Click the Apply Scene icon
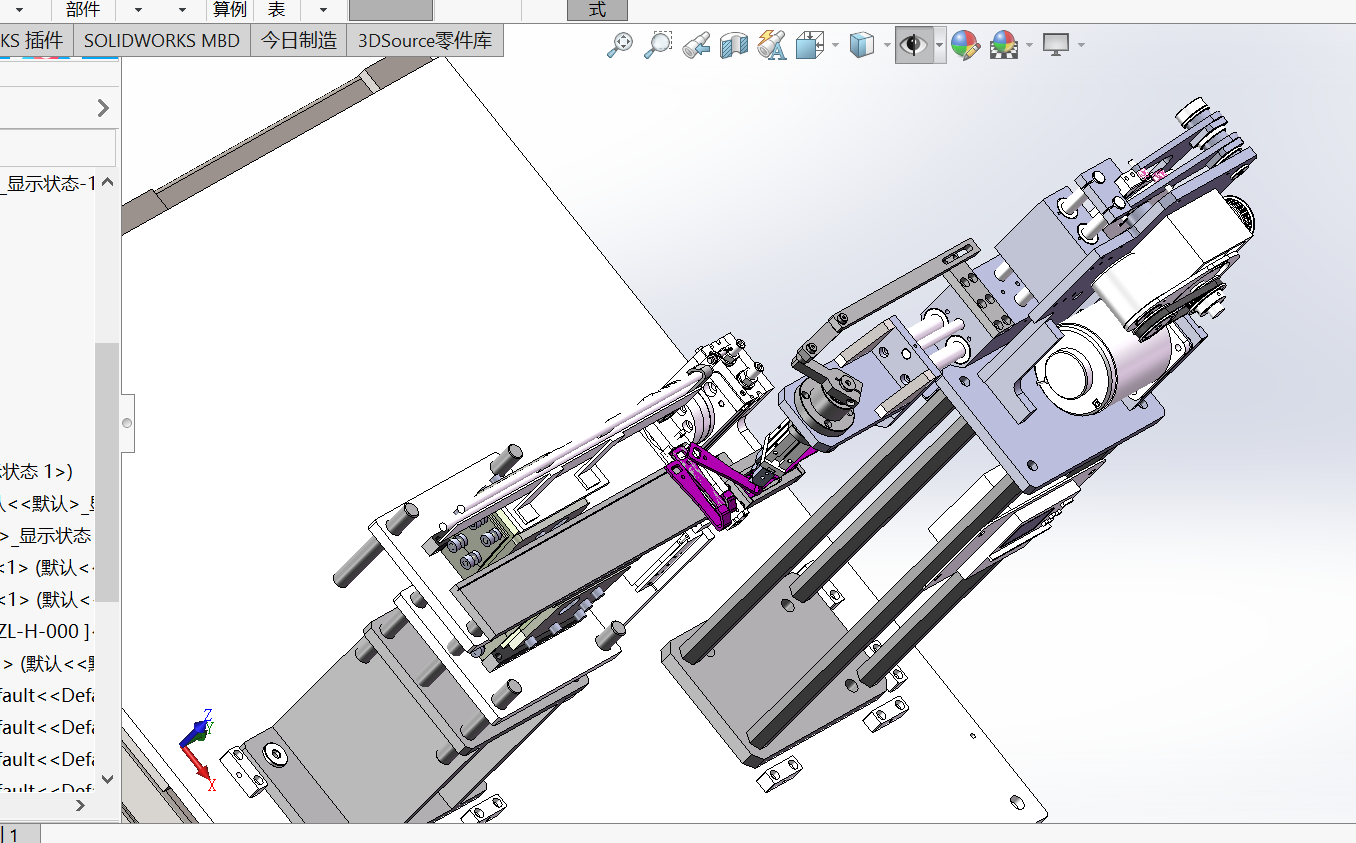The height and width of the screenshot is (843, 1356). pyautogui.click(x=1003, y=45)
